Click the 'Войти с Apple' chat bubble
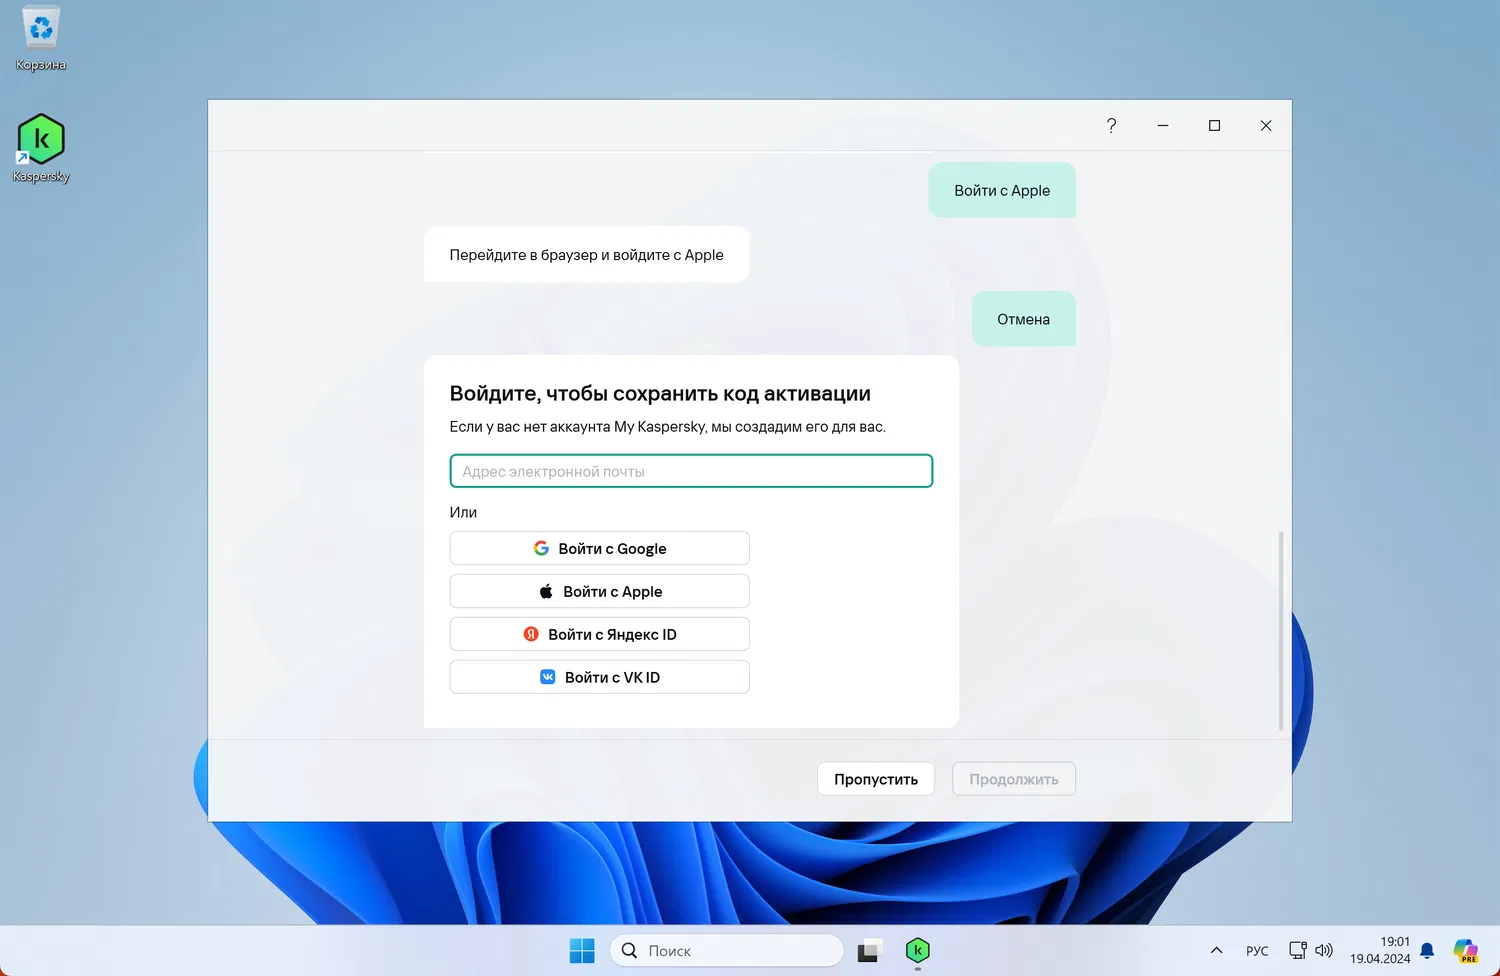1500x976 pixels. tap(1002, 190)
